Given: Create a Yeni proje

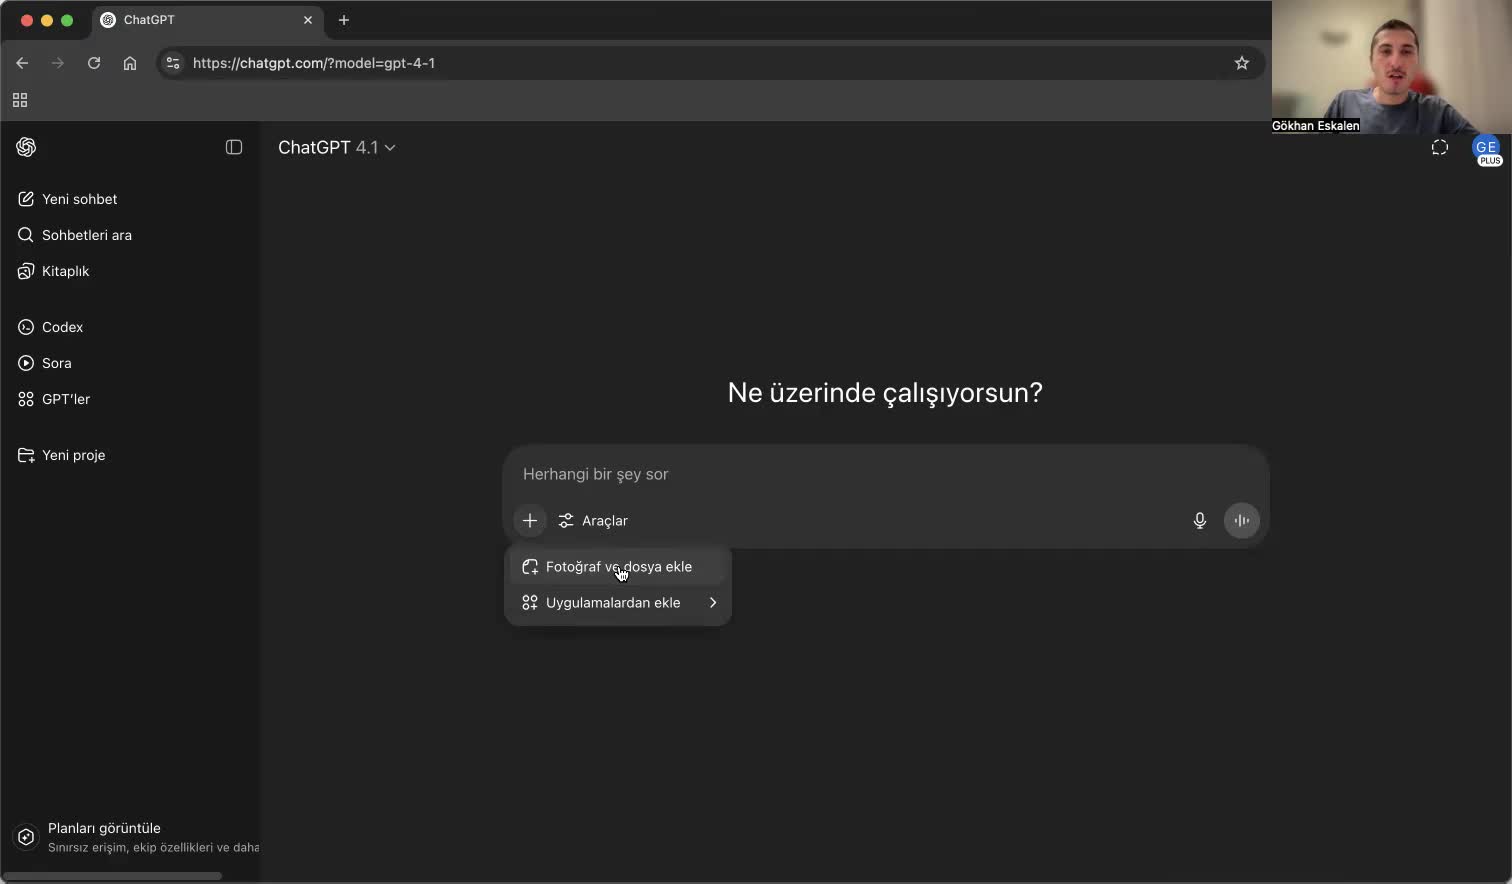Looking at the screenshot, I should (130, 455).
